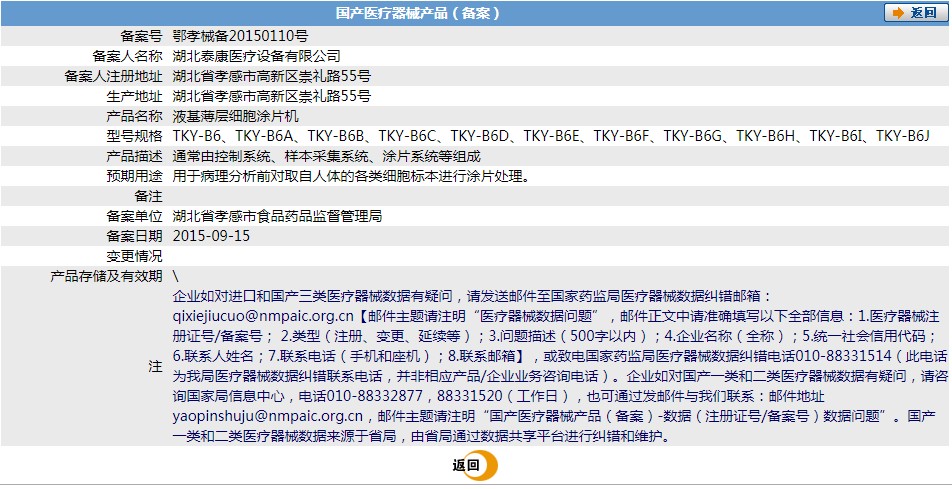Select 湖北省孝感市食品药品监督管理局
Screen dimensions: 952x489
[x=277, y=216]
